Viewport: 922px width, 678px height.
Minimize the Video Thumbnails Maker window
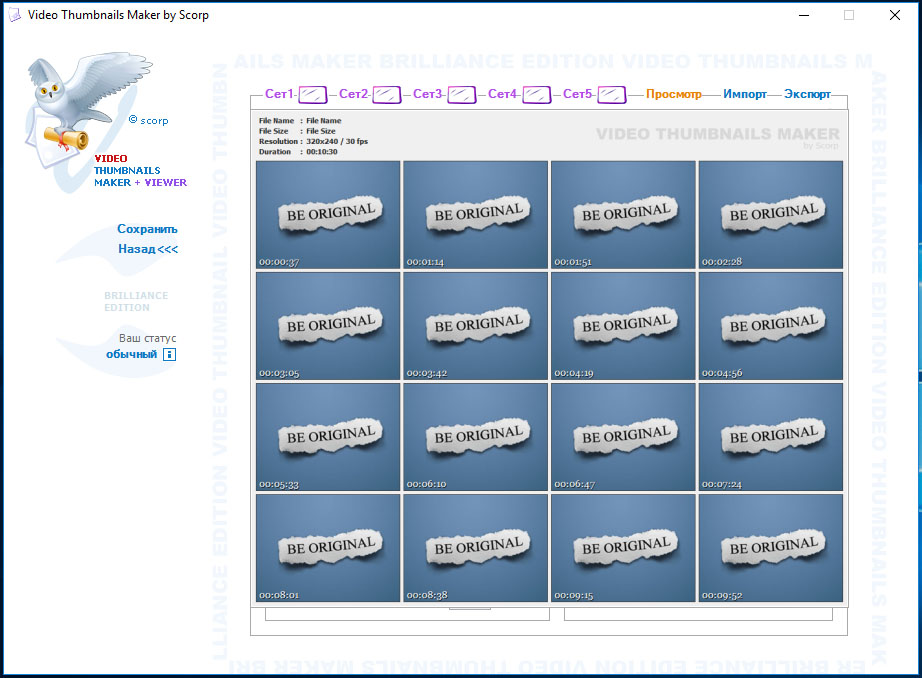tap(804, 15)
